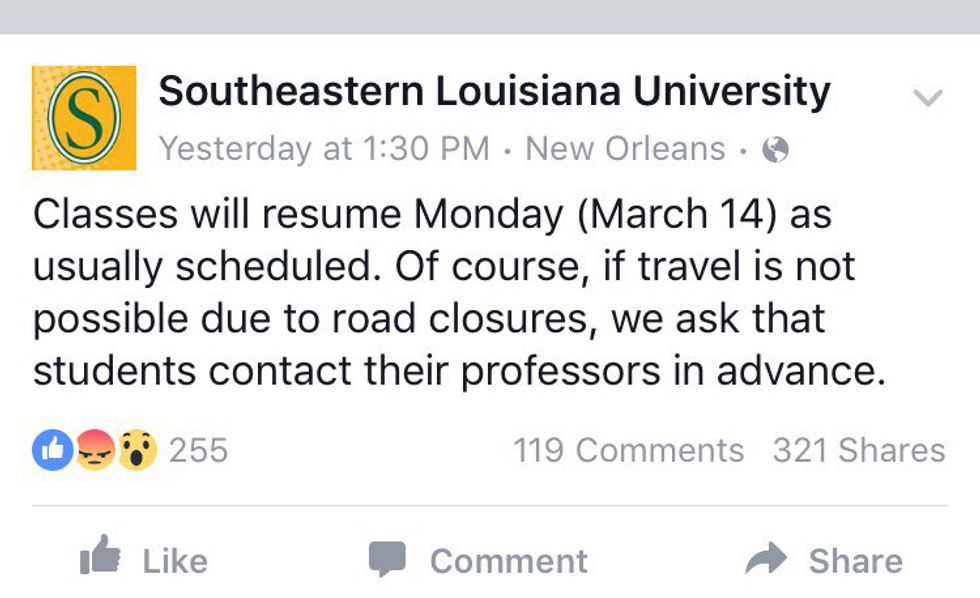The height and width of the screenshot is (598, 980).
Task: Click the wow face reaction icon
Action: pyautogui.click(x=137, y=450)
